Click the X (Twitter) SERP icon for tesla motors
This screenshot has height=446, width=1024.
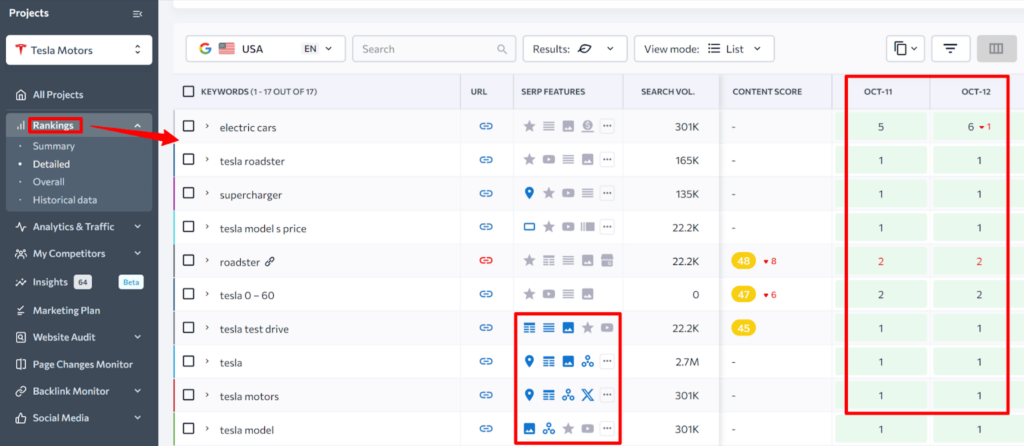click(x=587, y=394)
